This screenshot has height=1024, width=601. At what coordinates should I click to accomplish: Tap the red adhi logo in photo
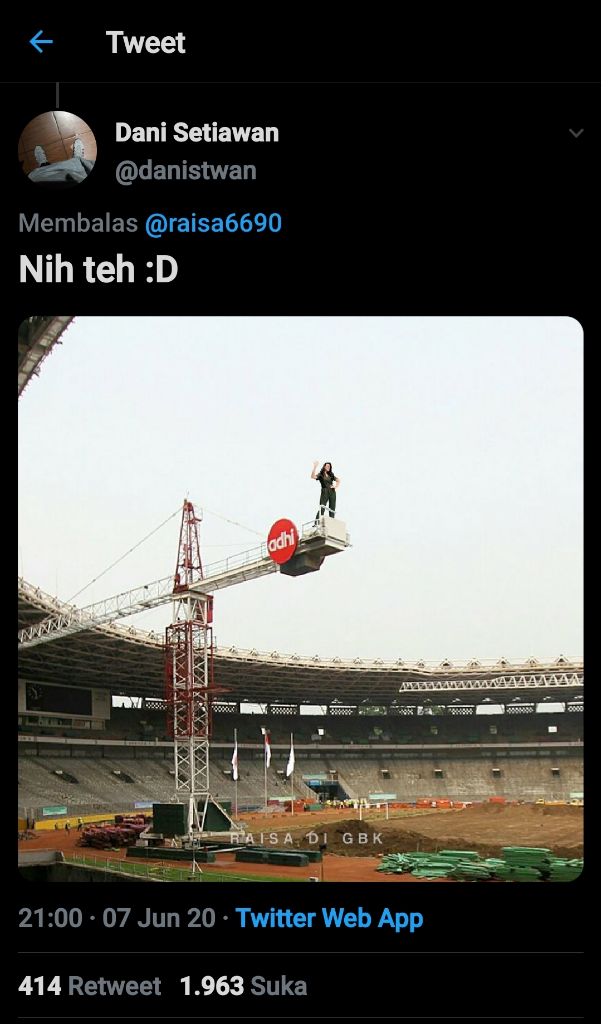(x=283, y=541)
